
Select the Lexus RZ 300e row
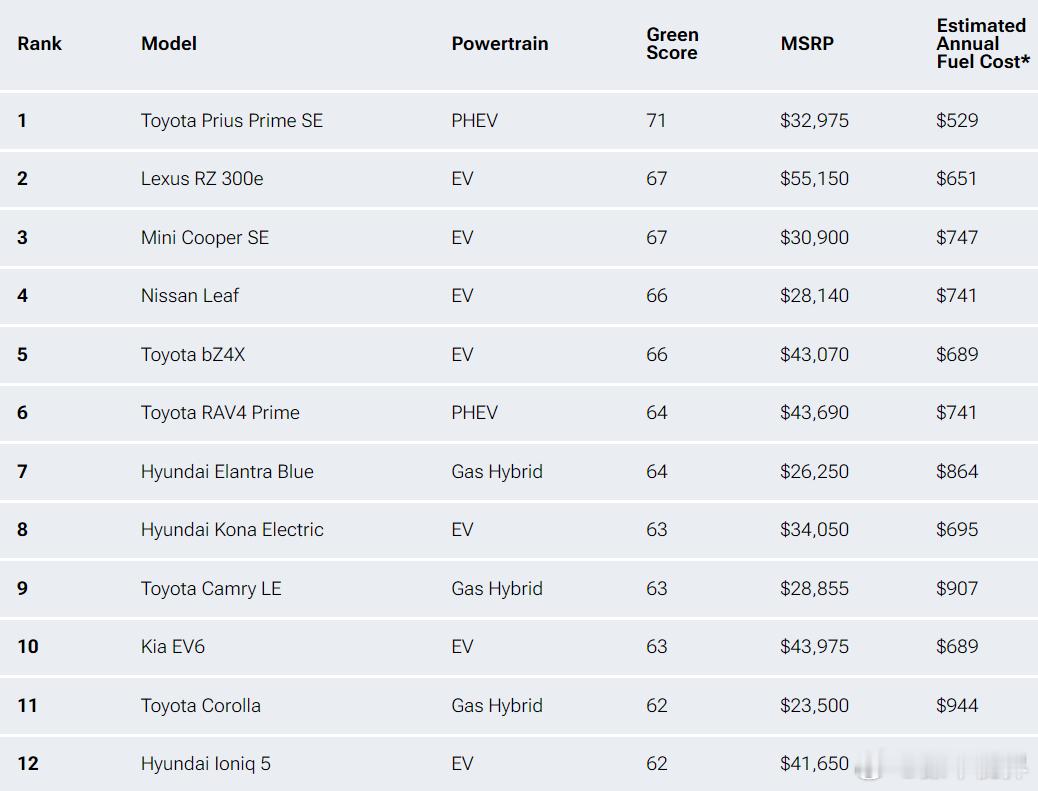pyautogui.click(x=519, y=179)
